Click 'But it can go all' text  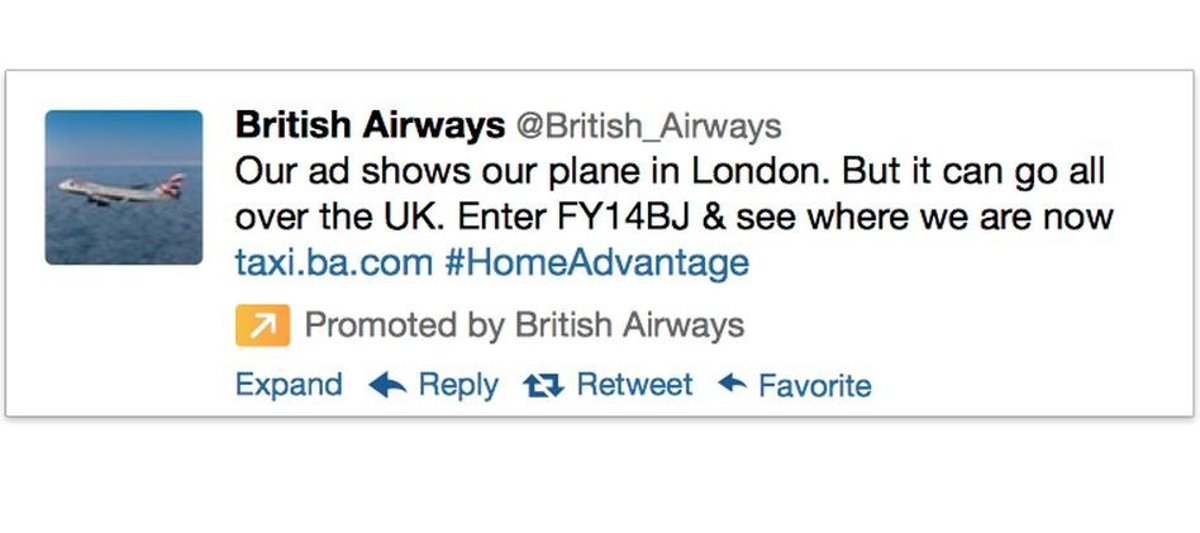point(973,172)
